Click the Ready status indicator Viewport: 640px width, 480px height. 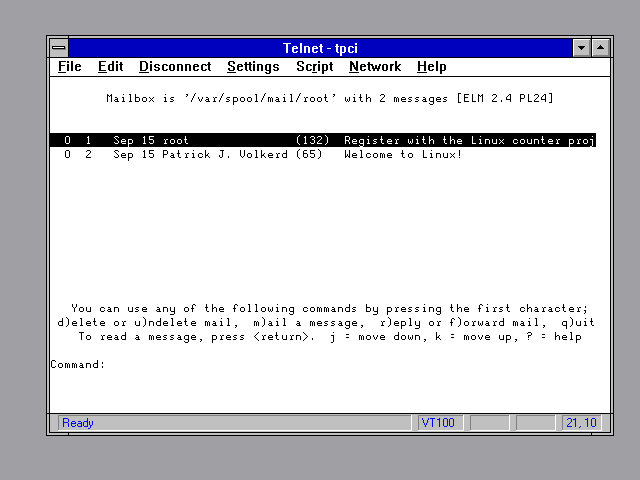[78, 423]
